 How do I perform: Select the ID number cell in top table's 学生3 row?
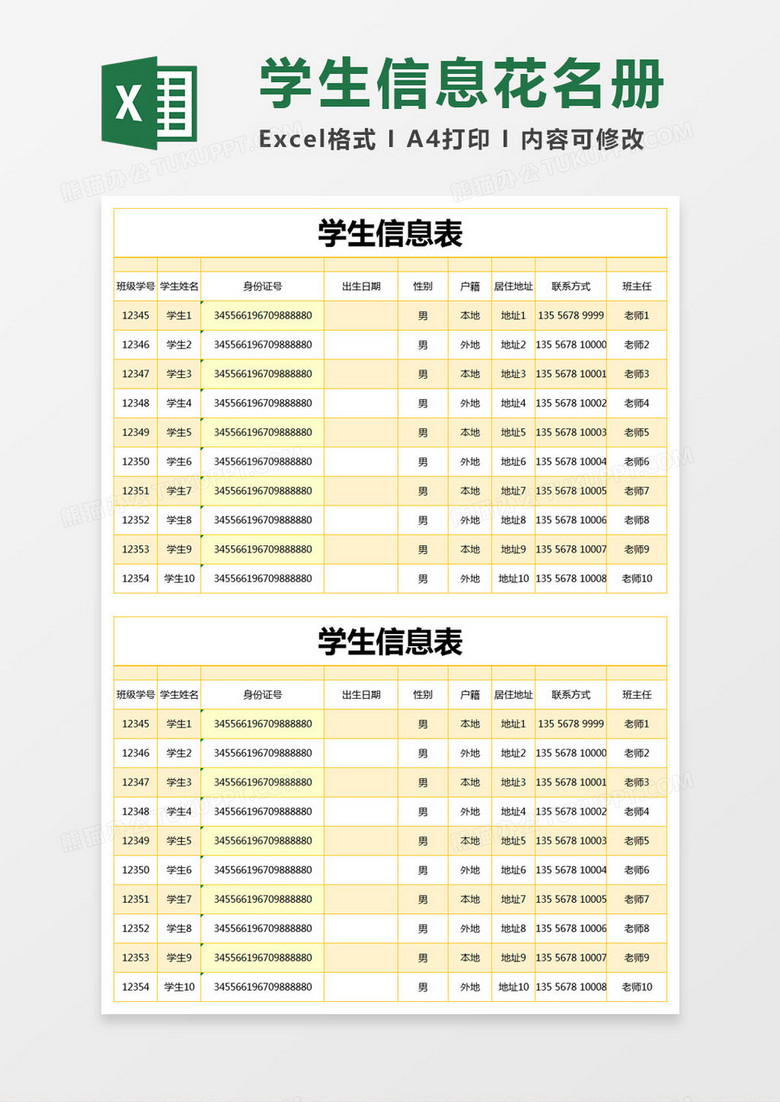pyautogui.click(x=263, y=374)
